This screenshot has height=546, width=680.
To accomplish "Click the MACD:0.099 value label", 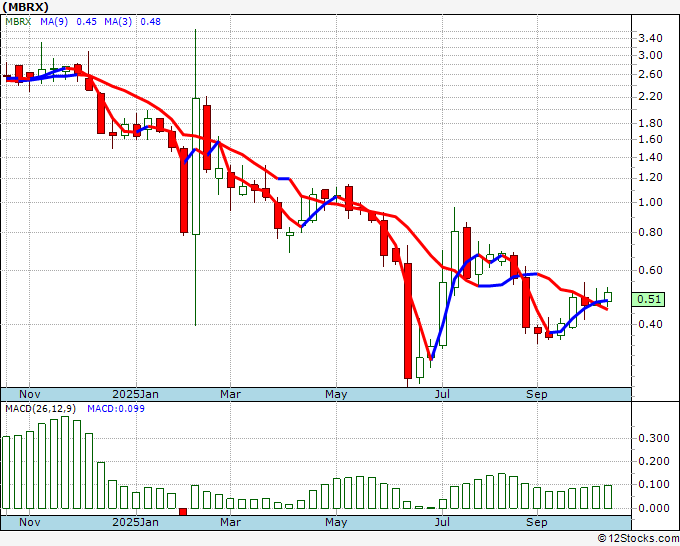I will pos(114,409).
